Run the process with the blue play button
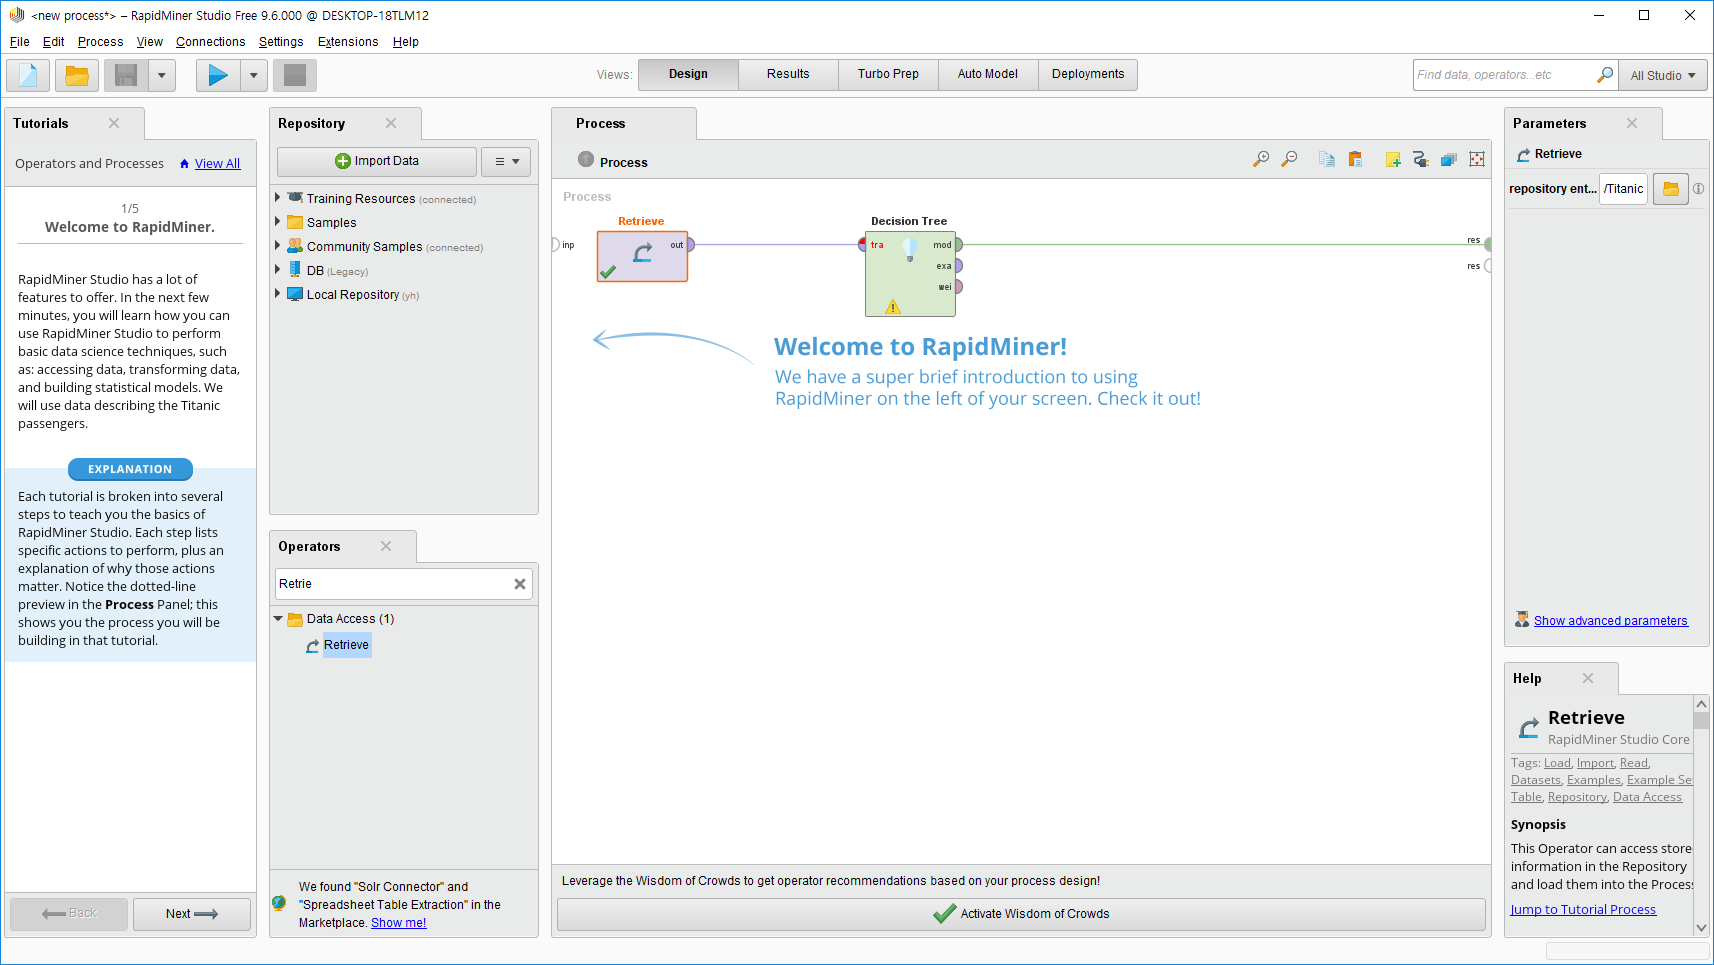 pyautogui.click(x=218, y=75)
